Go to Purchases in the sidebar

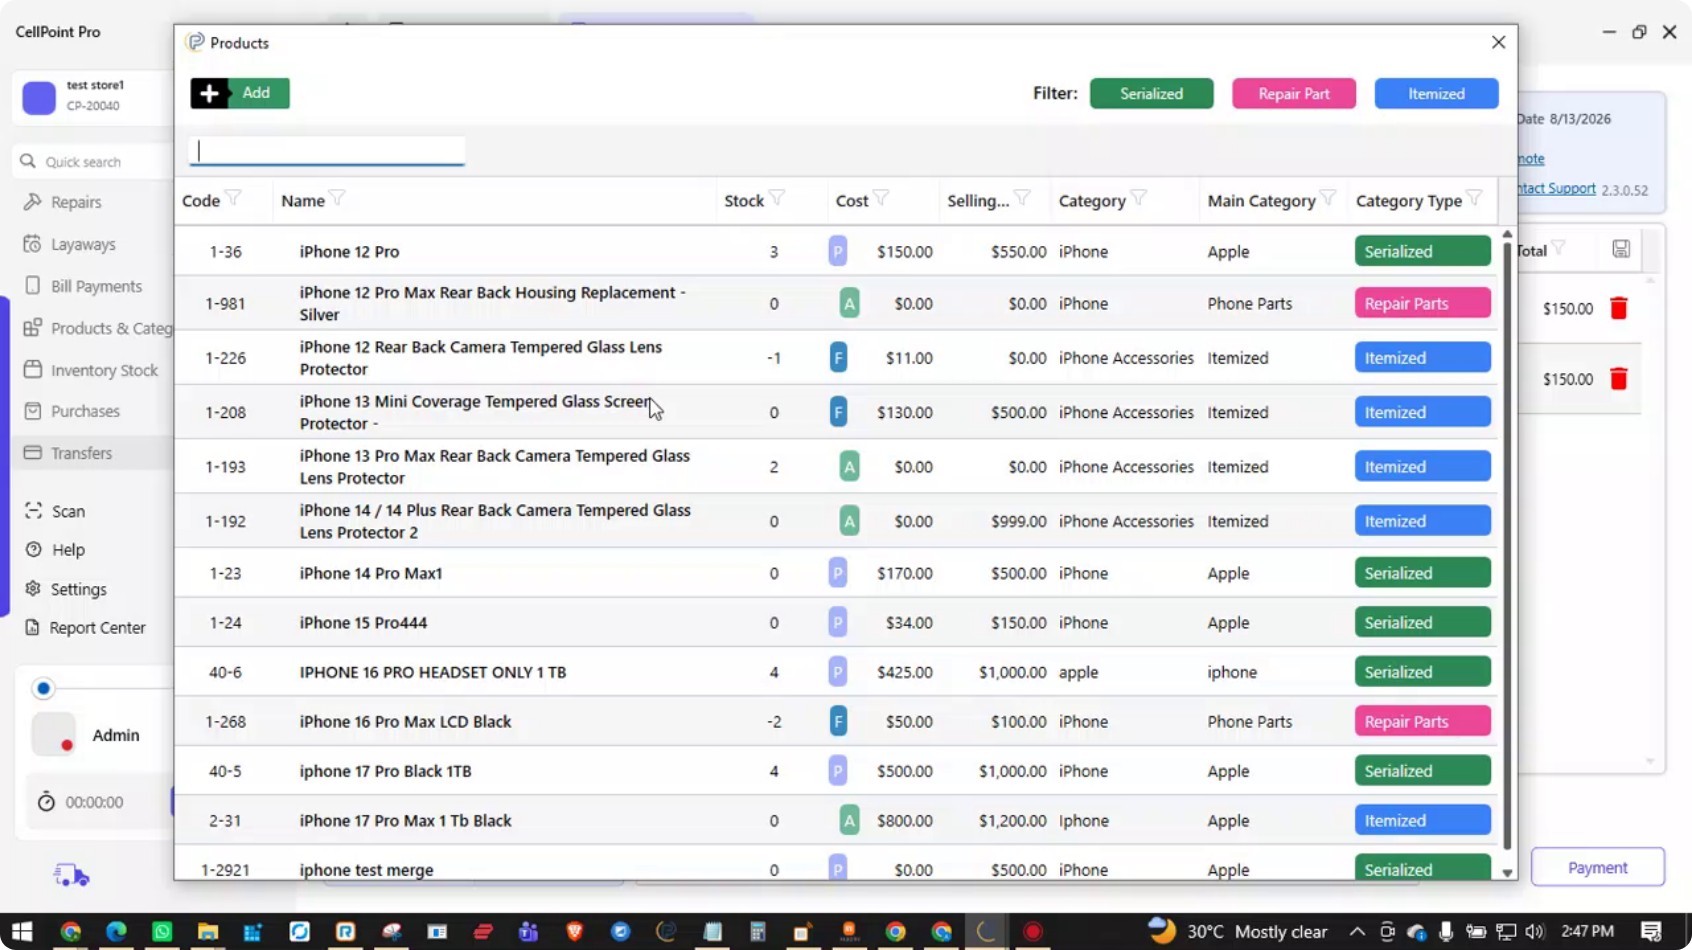[85, 411]
